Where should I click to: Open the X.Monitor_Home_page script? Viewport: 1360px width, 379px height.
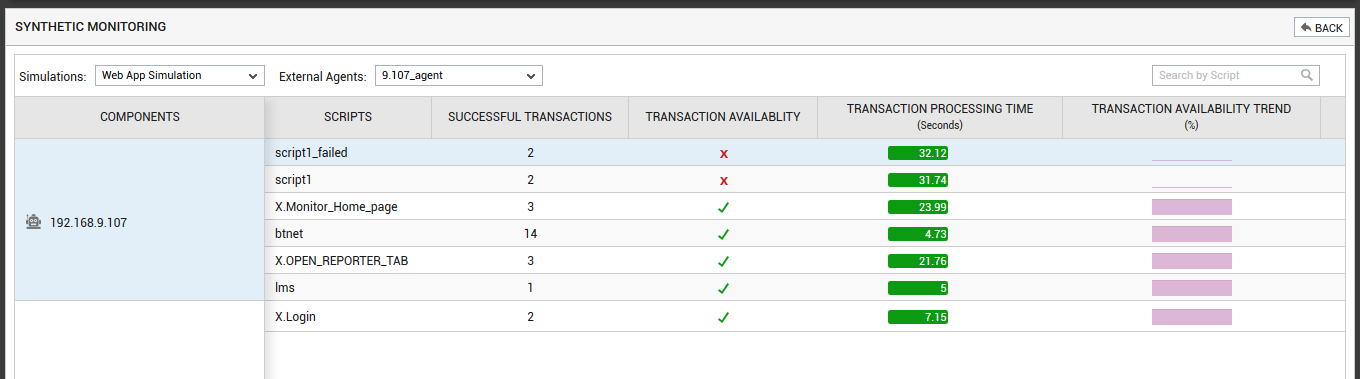pyautogui.click(x=336, y=207)
